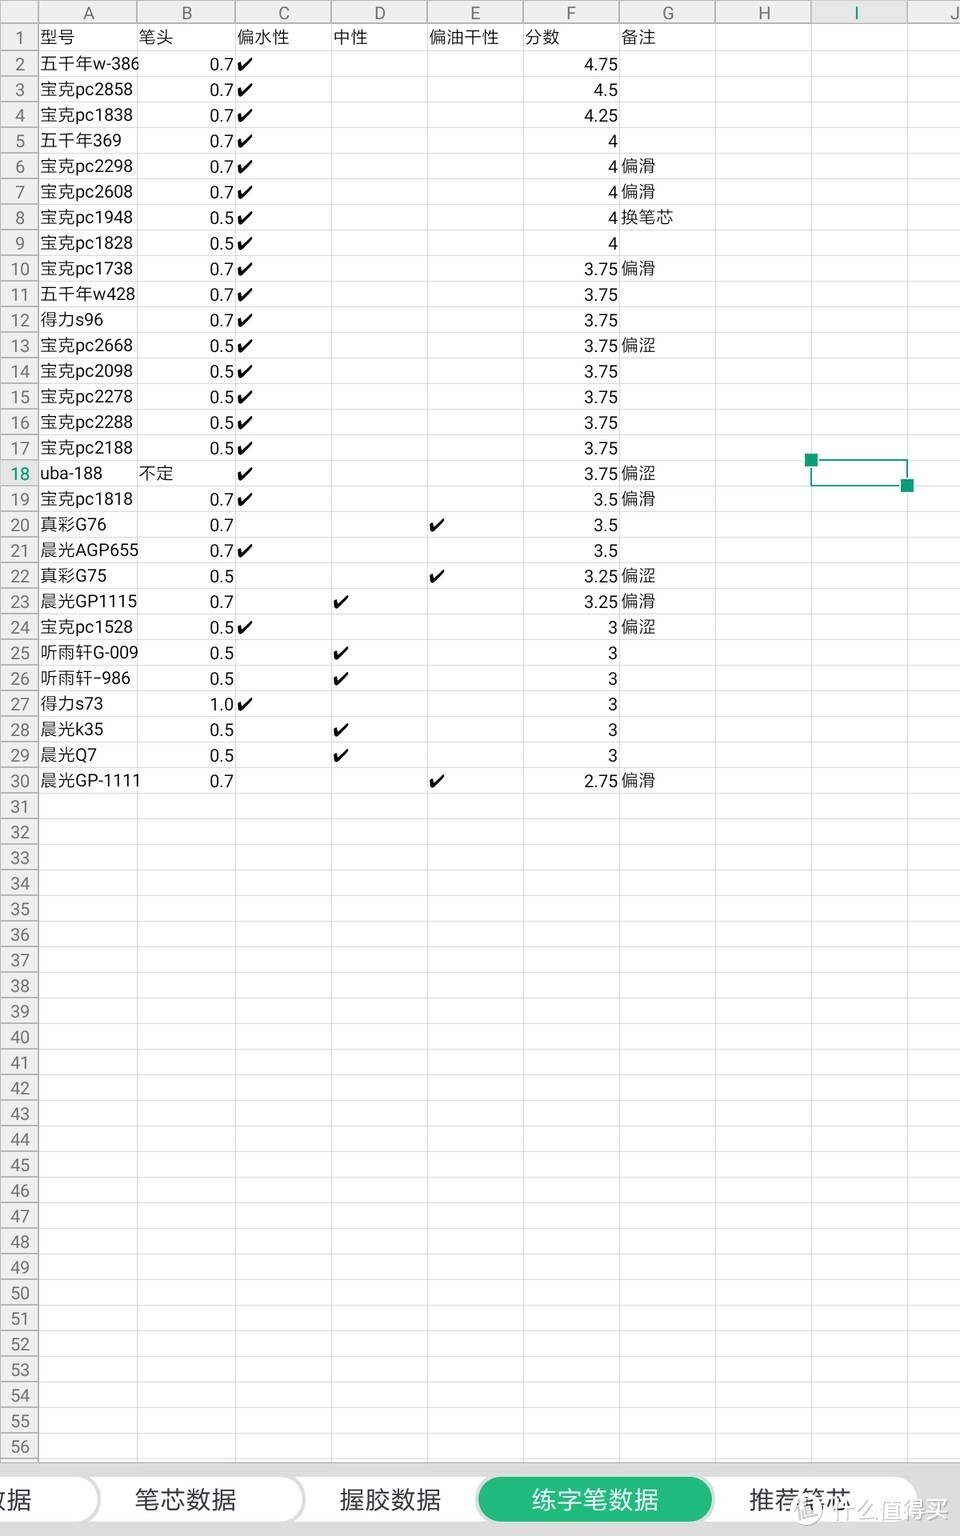Select column F header
Image resolution: width=960 pixels, height=1536 pixels.
571,13
